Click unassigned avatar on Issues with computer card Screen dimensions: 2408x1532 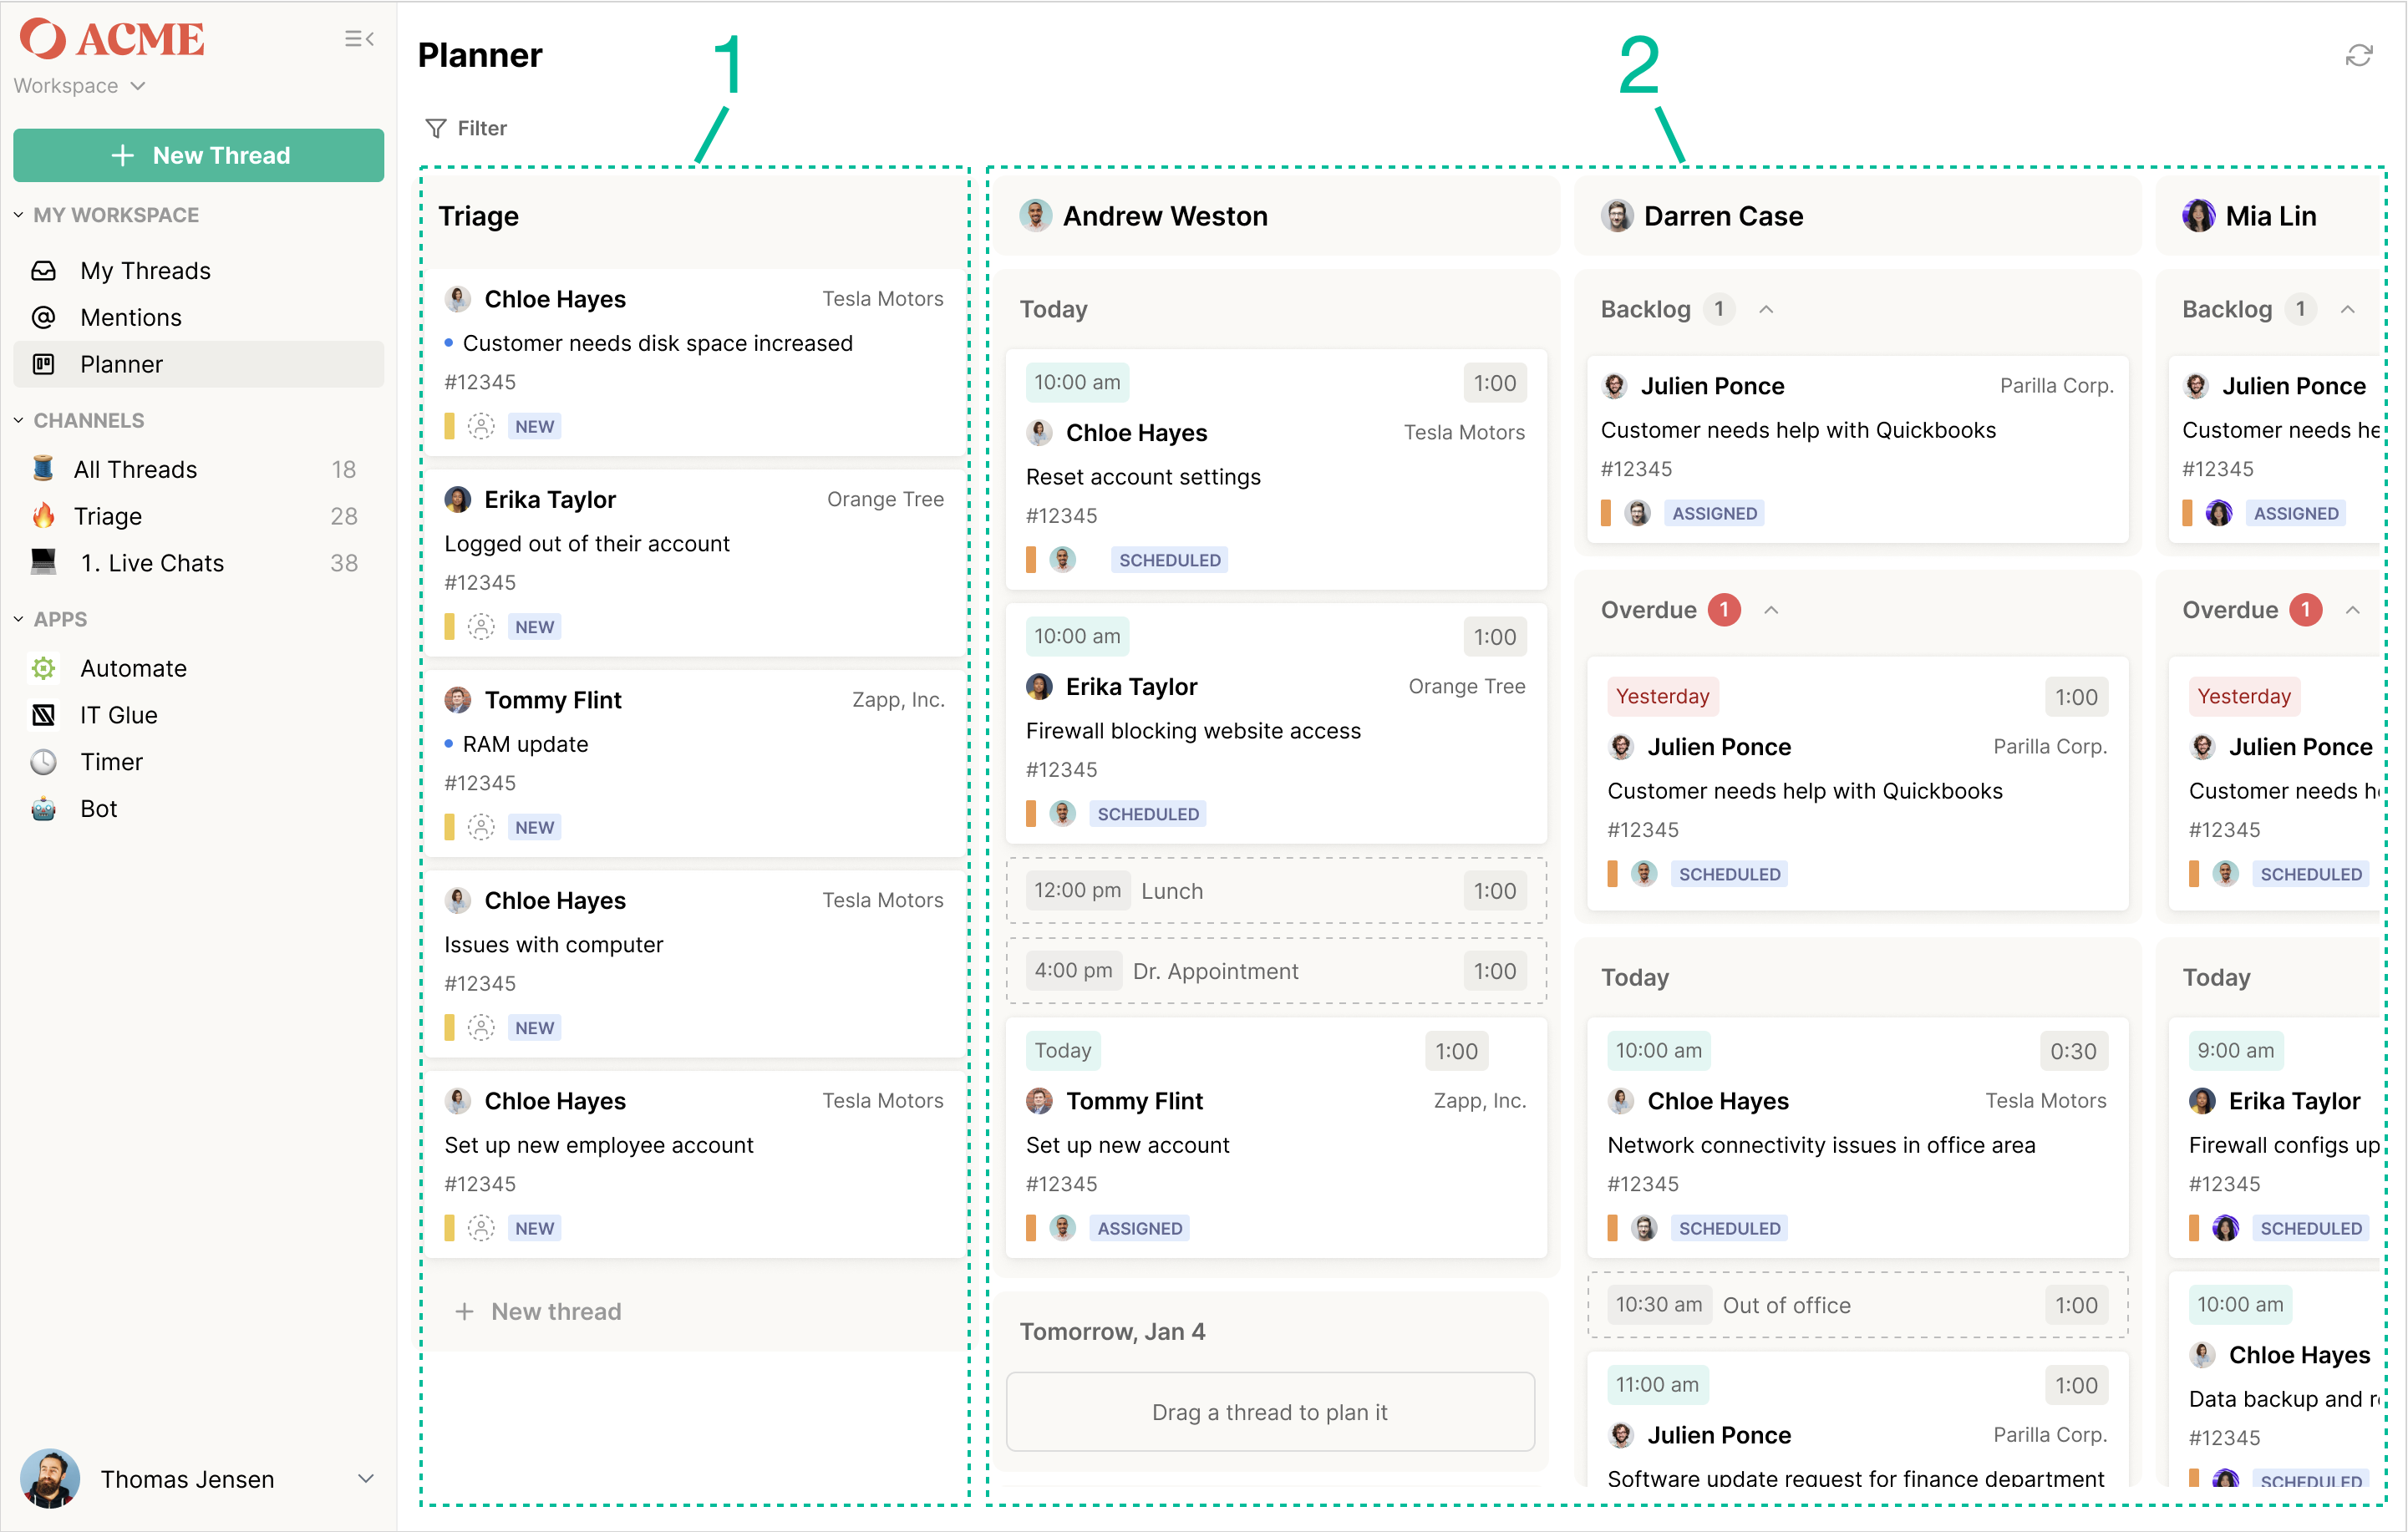tap(481, 1028)
